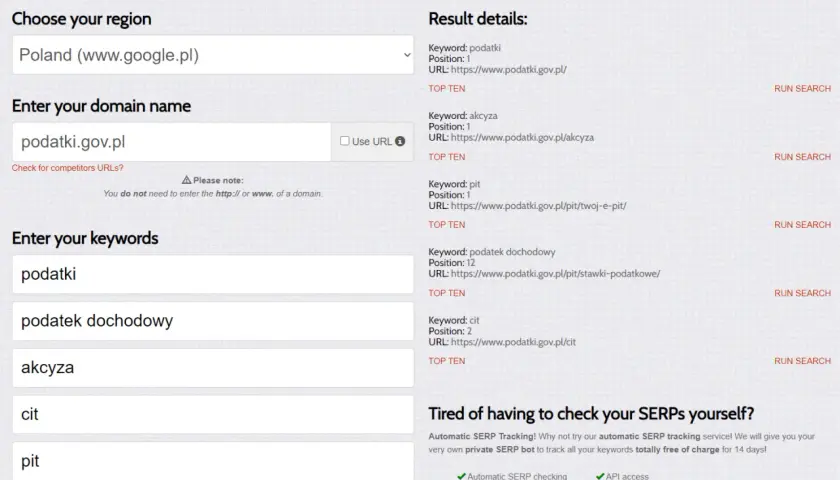
Task: Click the domain name field containing podatki.gov.pl
Action: point(171,142)
